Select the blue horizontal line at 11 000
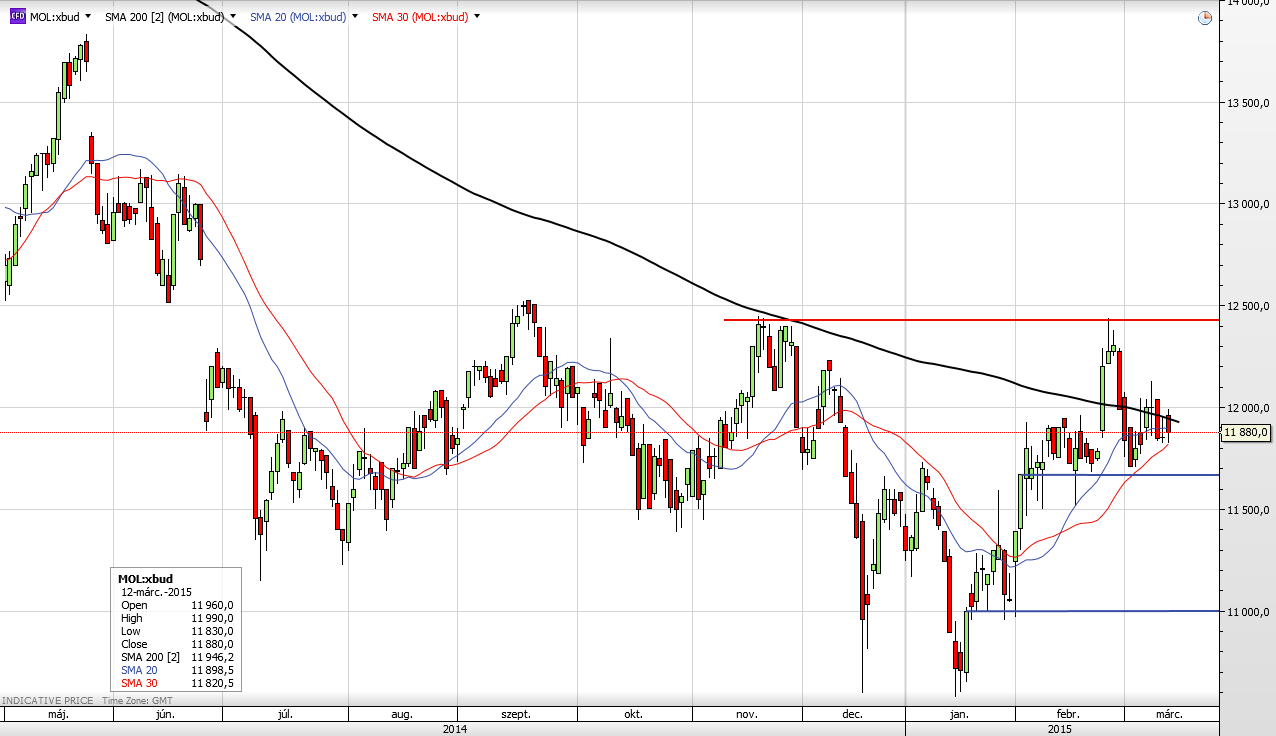Image resolution: width=1276 pixels, height=736 pixels. point(1092,610)
